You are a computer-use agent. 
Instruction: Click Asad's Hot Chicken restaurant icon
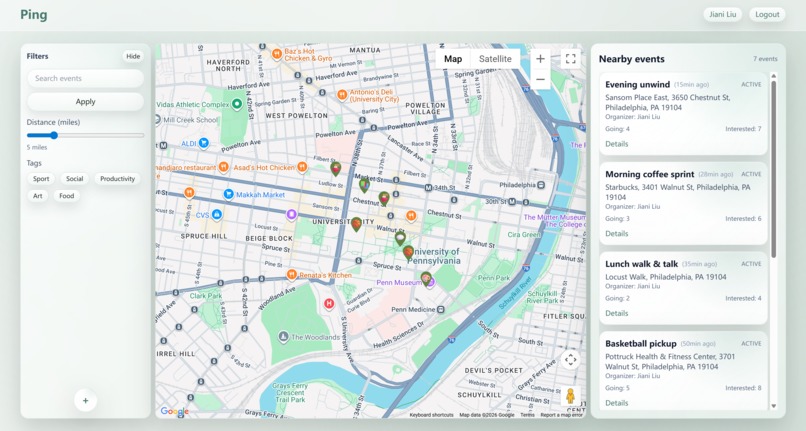(302, 167)
